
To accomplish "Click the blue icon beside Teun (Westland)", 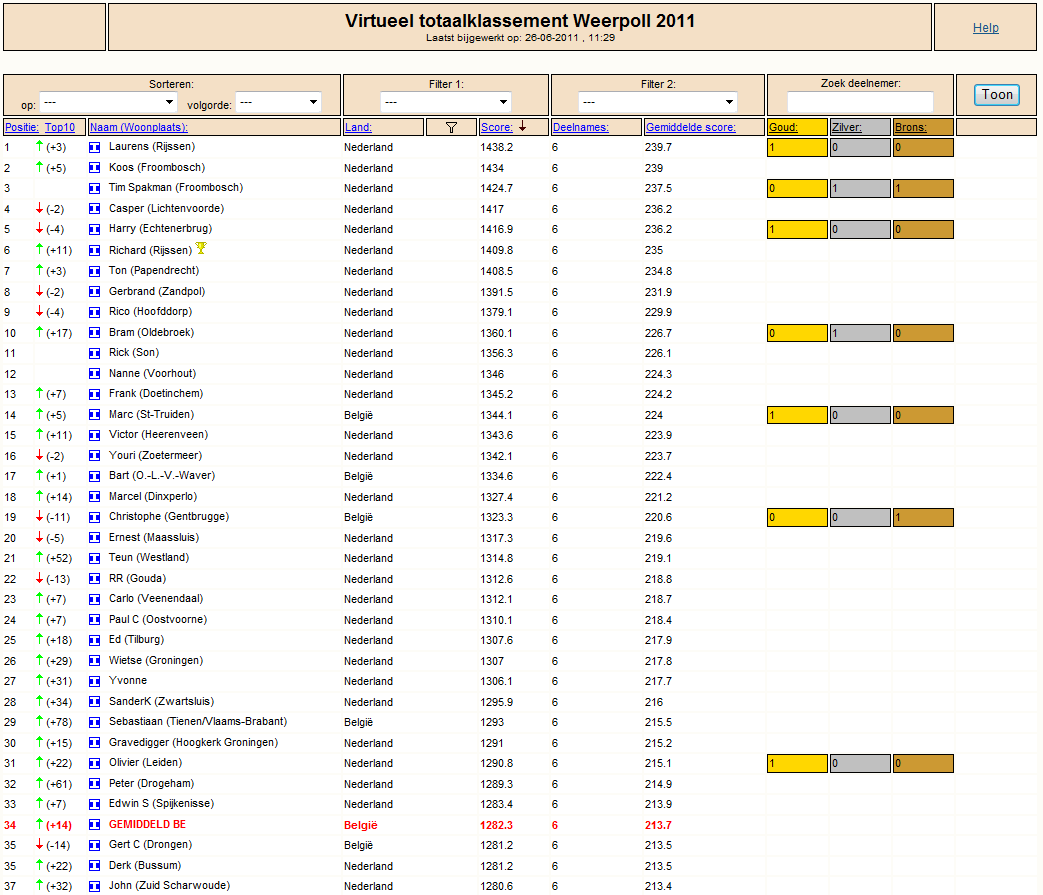I will (x=94, y=558).
